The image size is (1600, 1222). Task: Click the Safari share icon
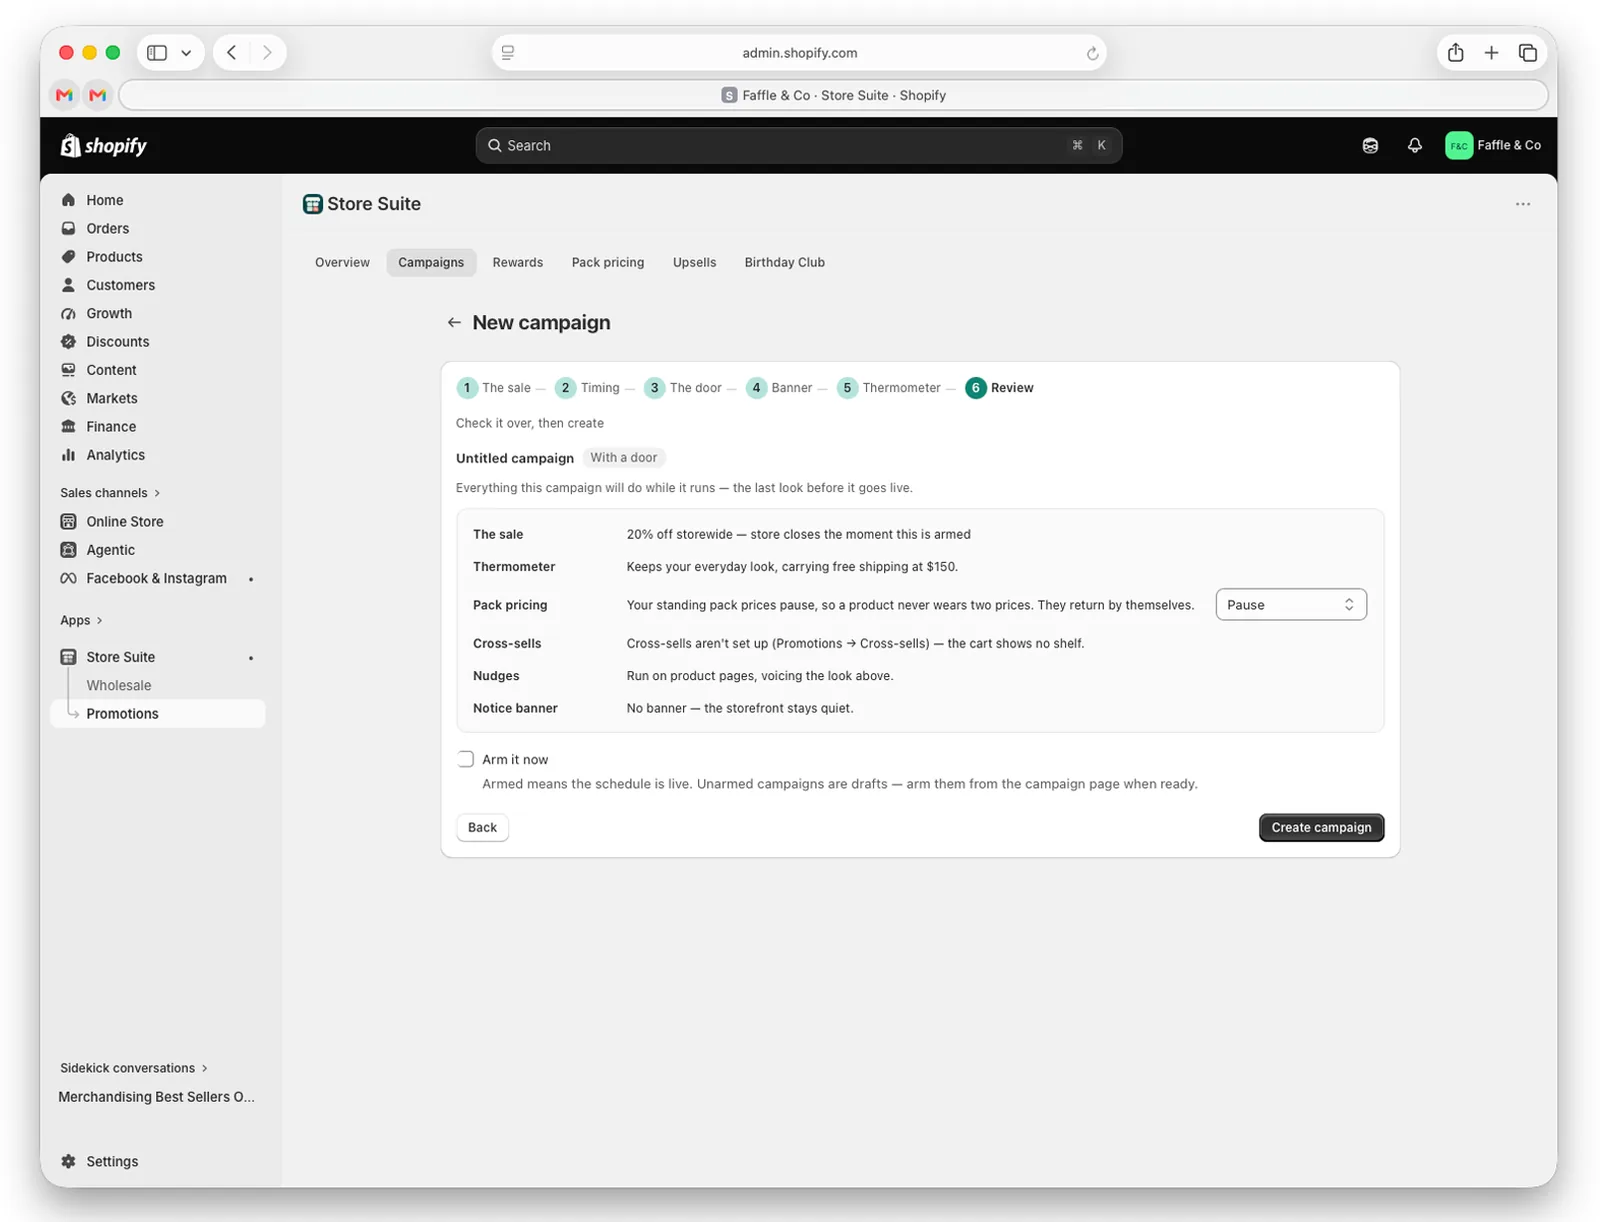pyautogui.click(x=1455, y=53)
